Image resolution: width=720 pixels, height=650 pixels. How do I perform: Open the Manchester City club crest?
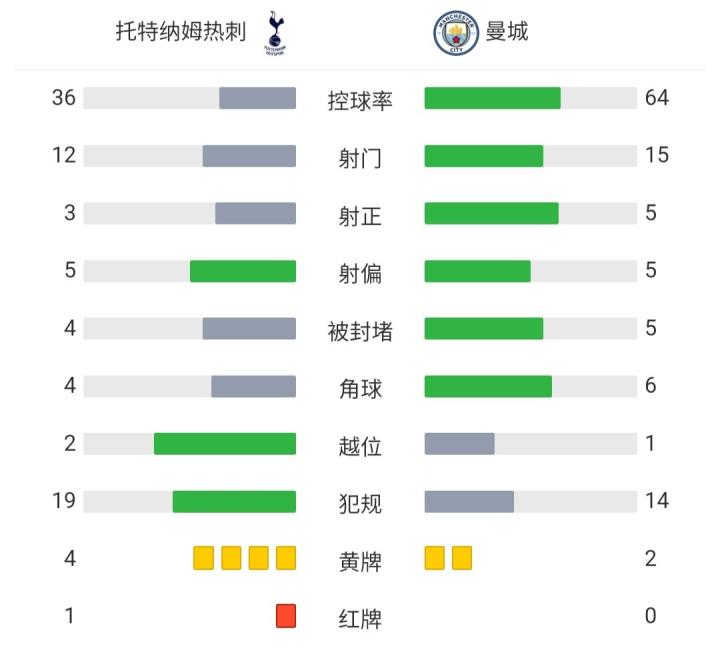pos(456,33)
